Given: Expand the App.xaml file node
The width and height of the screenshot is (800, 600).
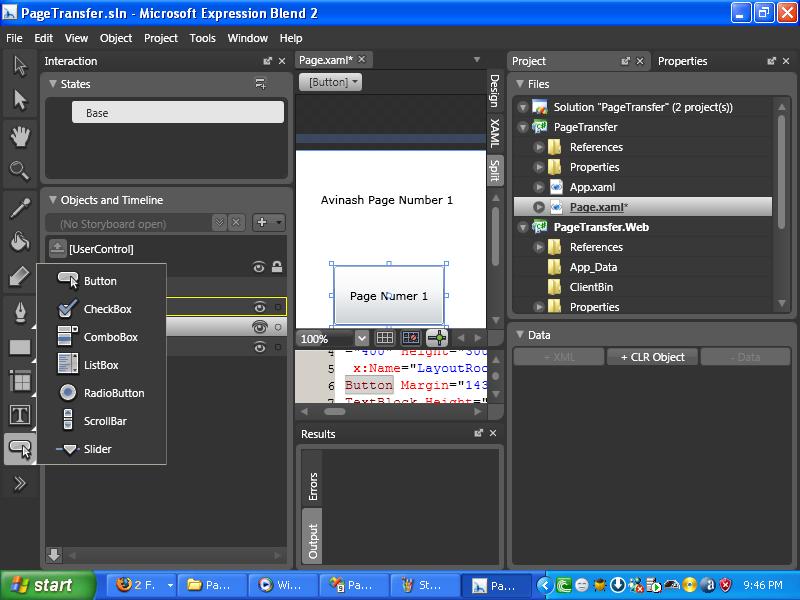Looking at the screenshot, I should [539, 187].
